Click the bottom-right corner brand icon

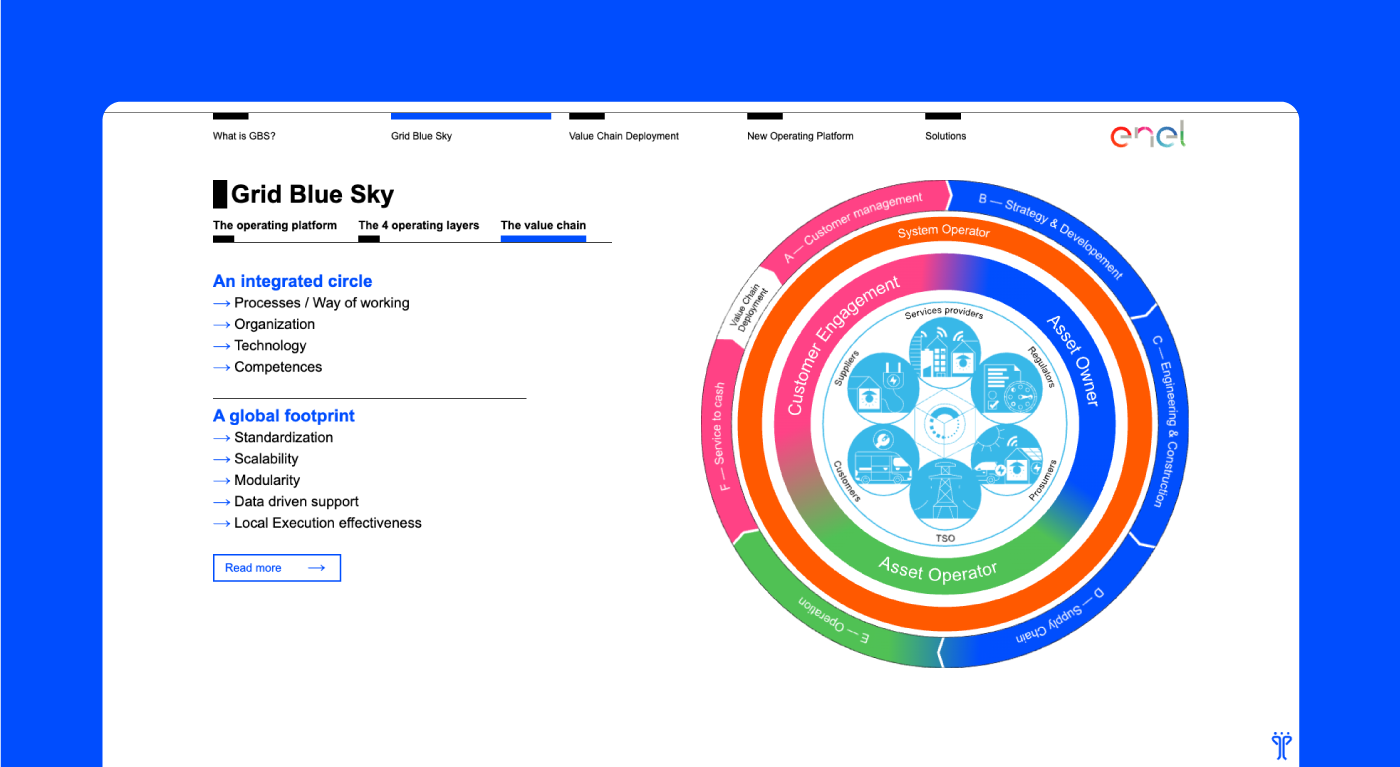pos(1281,744)
